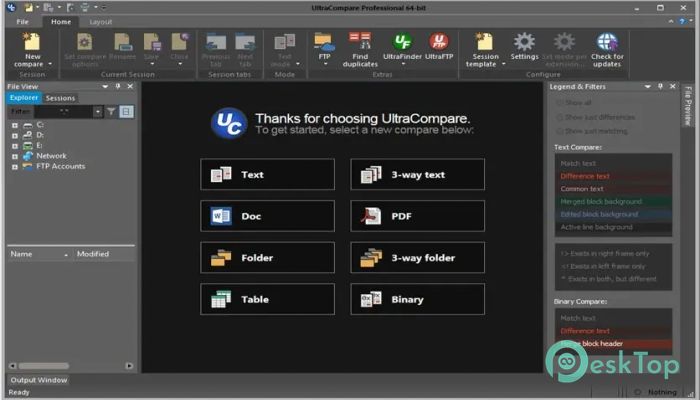The image size is (700, 400).
Task: Expand the E: drive node
Action: 15,146
